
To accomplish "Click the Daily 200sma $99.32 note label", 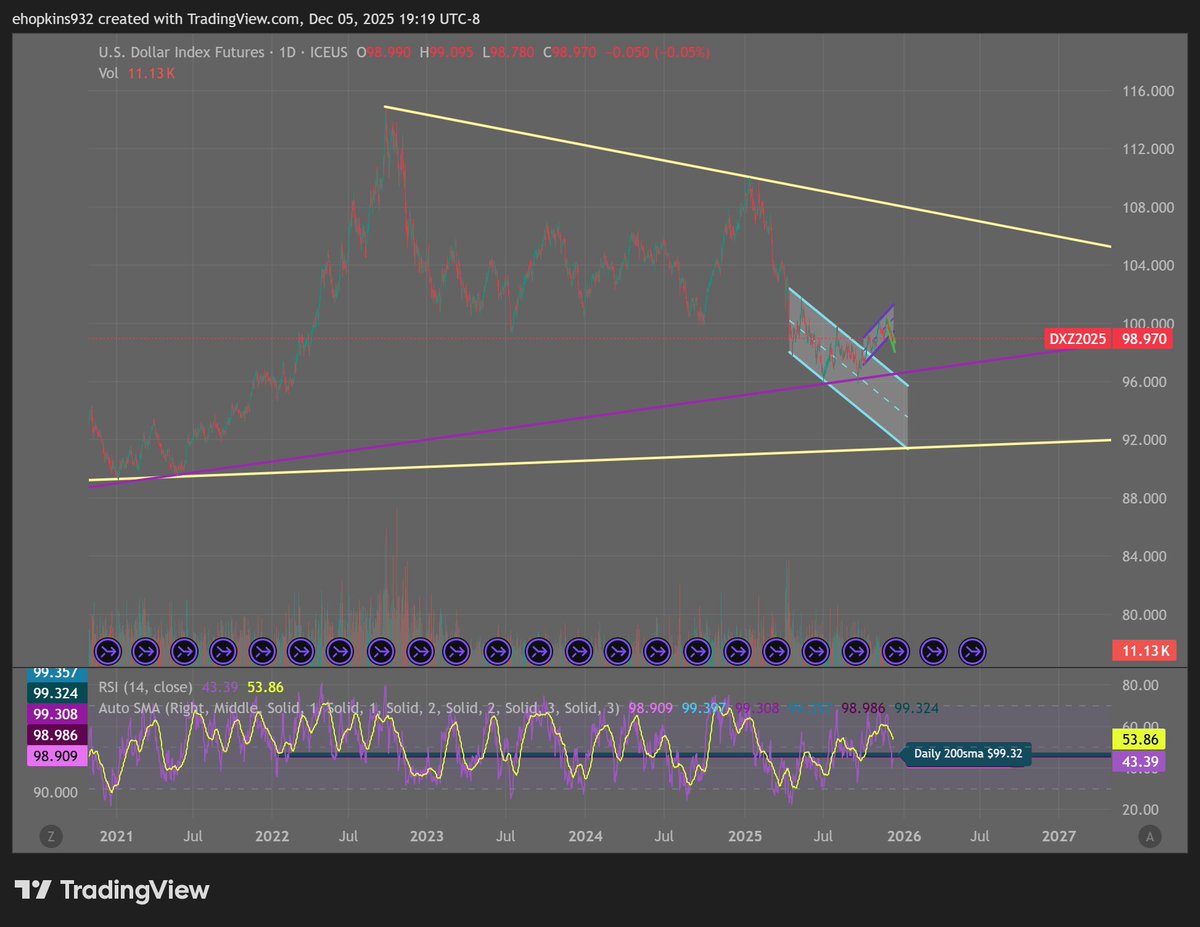I will tap(966, 755).
